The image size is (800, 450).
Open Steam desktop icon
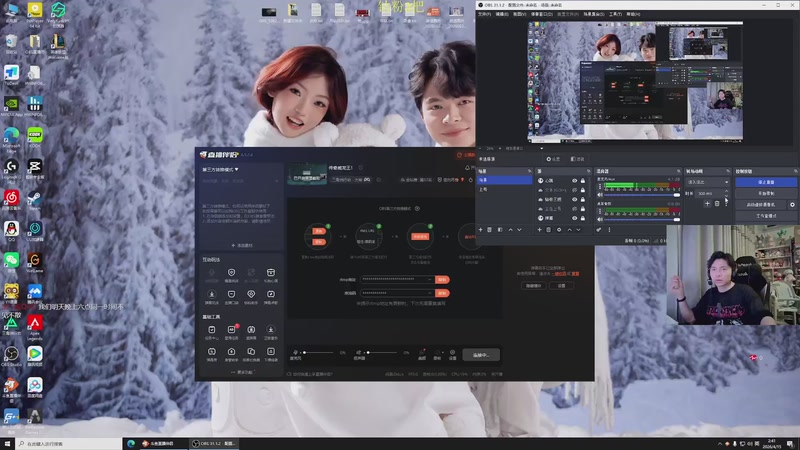pos(35,199)
